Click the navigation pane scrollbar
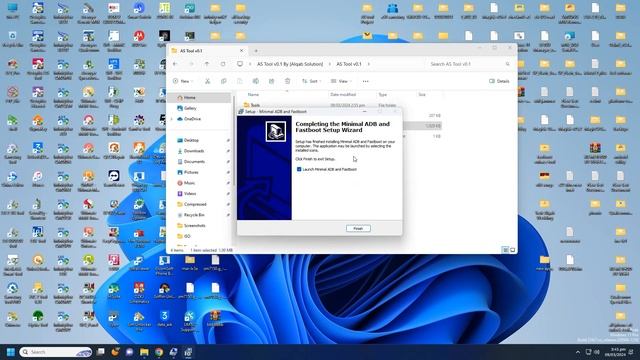 tap(234, 141)
